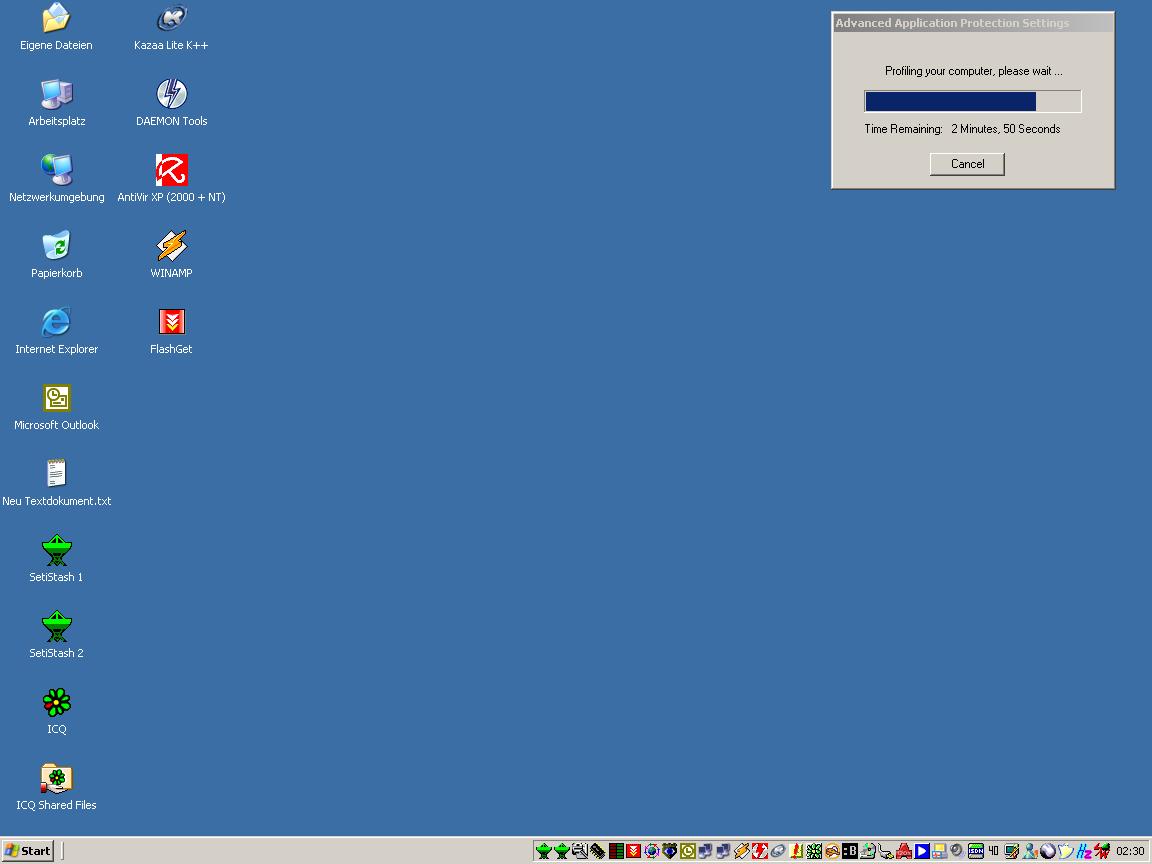The image size is (1152, 864).
Task: Click the "40" indicator in system tray
Action: pos(993,851)
